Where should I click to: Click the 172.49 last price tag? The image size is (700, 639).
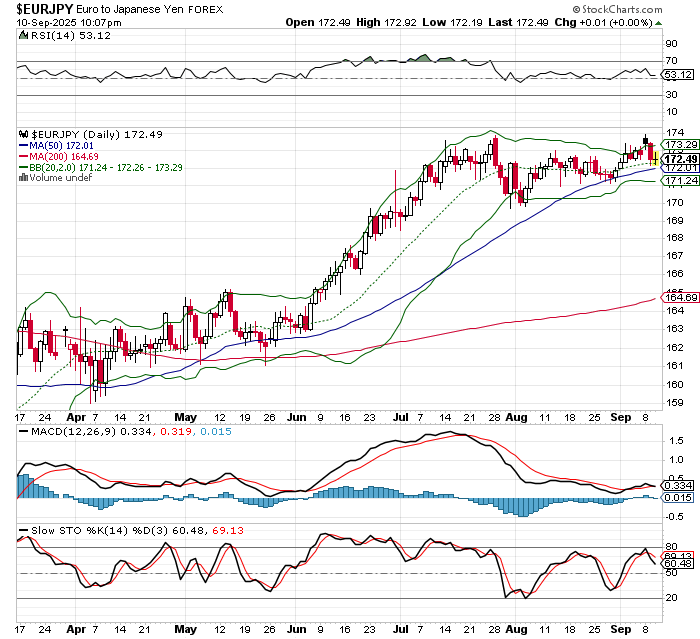680,159
